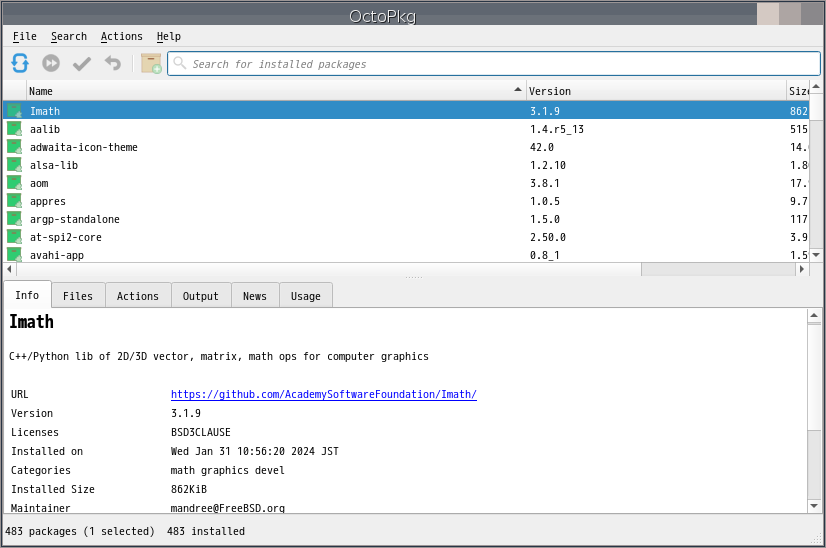Screen dimensions: 826x548
Task: Click the package list scroll down arrow
Action: [x=816, y=255]
